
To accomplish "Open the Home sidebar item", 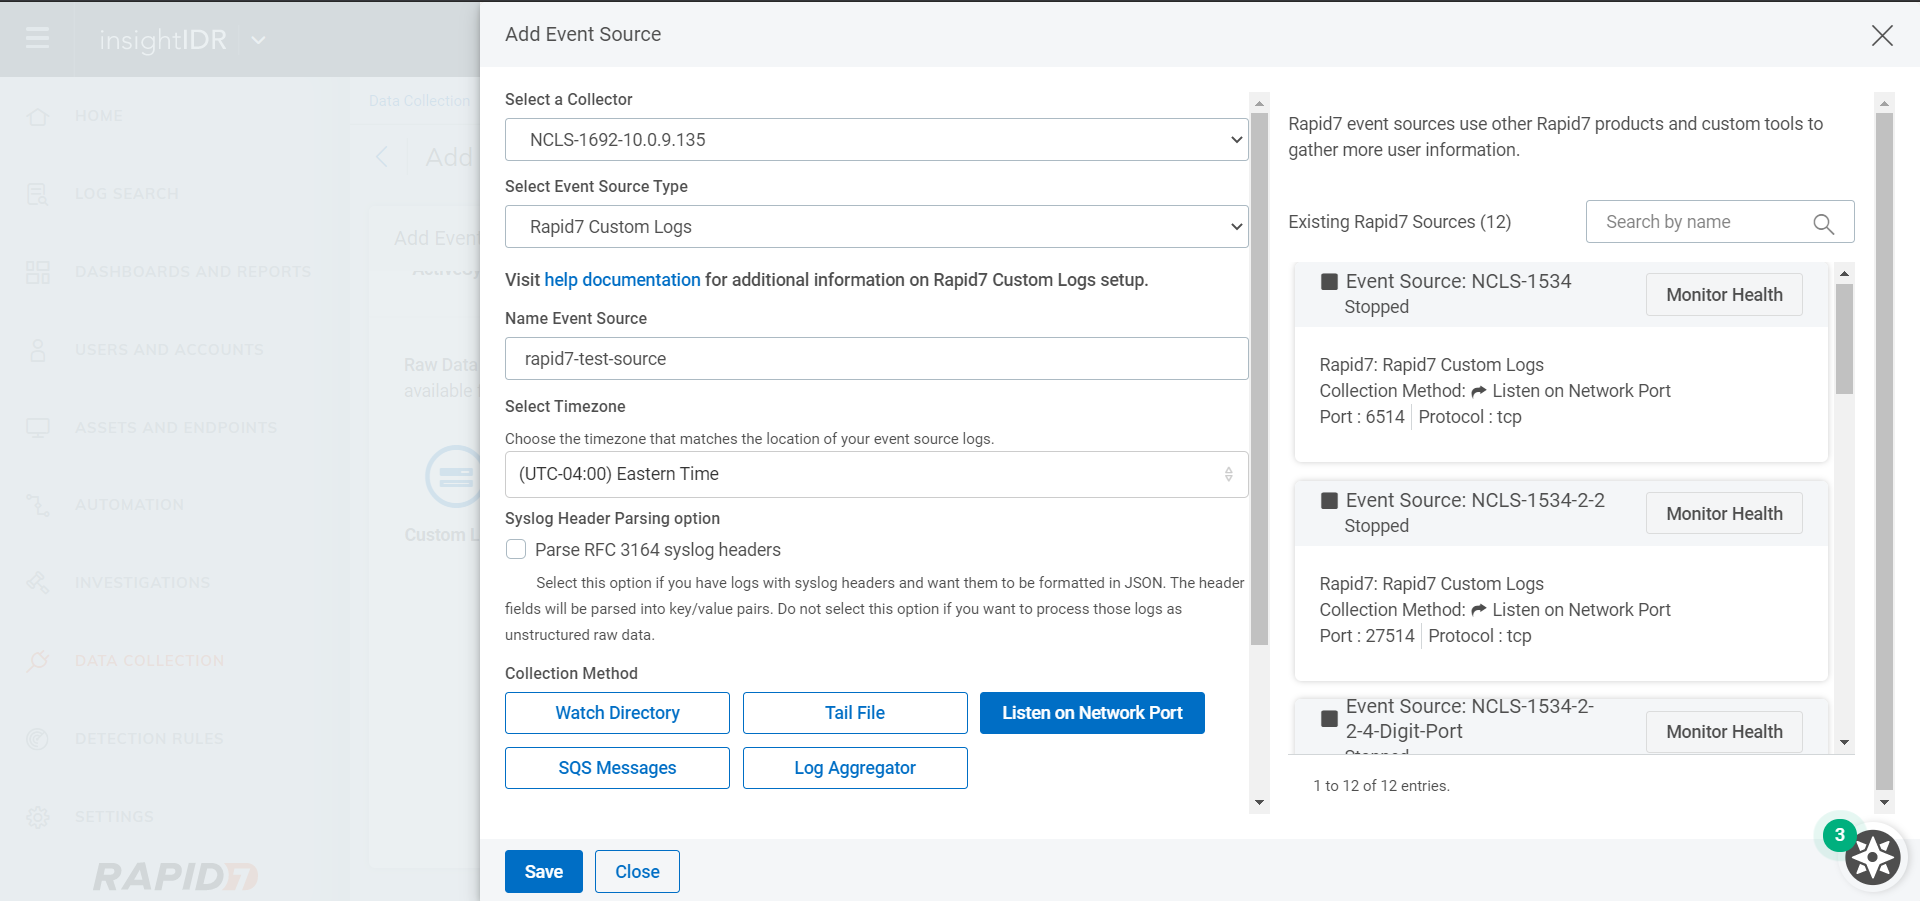I will pyautogui.click(x=99, y=116).
